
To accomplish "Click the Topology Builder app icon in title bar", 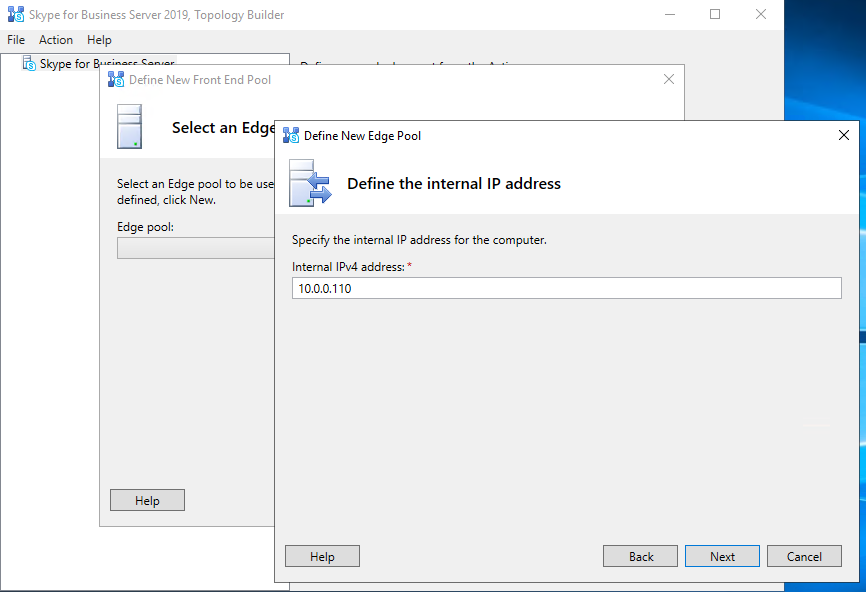I will click(x=16, y=14).
